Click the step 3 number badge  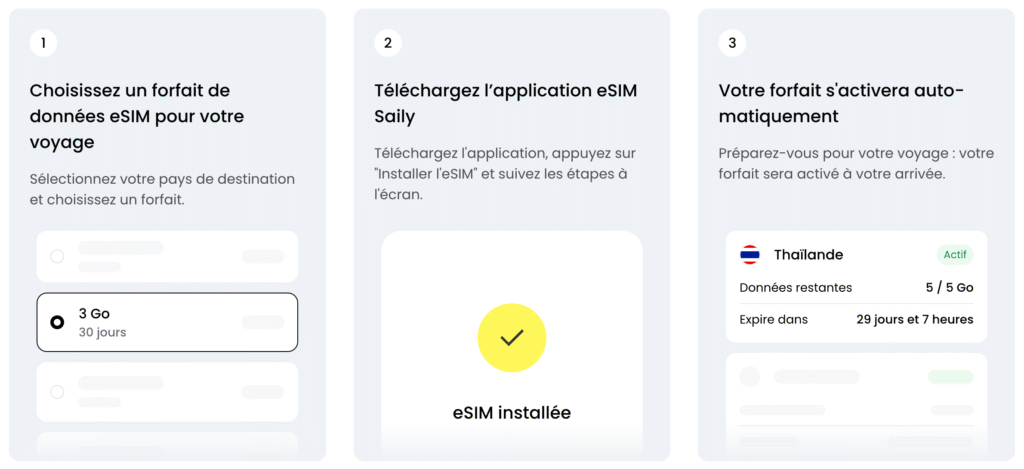click(732, 43)
